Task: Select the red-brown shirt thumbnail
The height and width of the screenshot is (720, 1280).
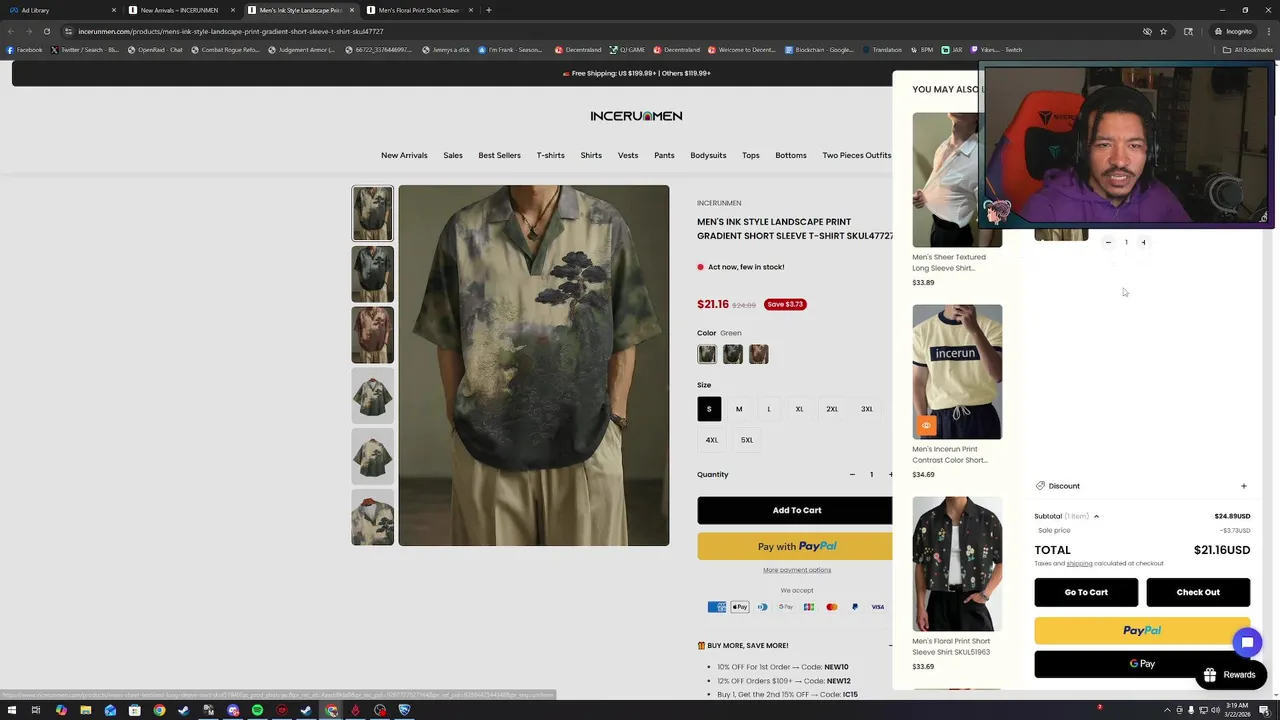Action: 372,335
